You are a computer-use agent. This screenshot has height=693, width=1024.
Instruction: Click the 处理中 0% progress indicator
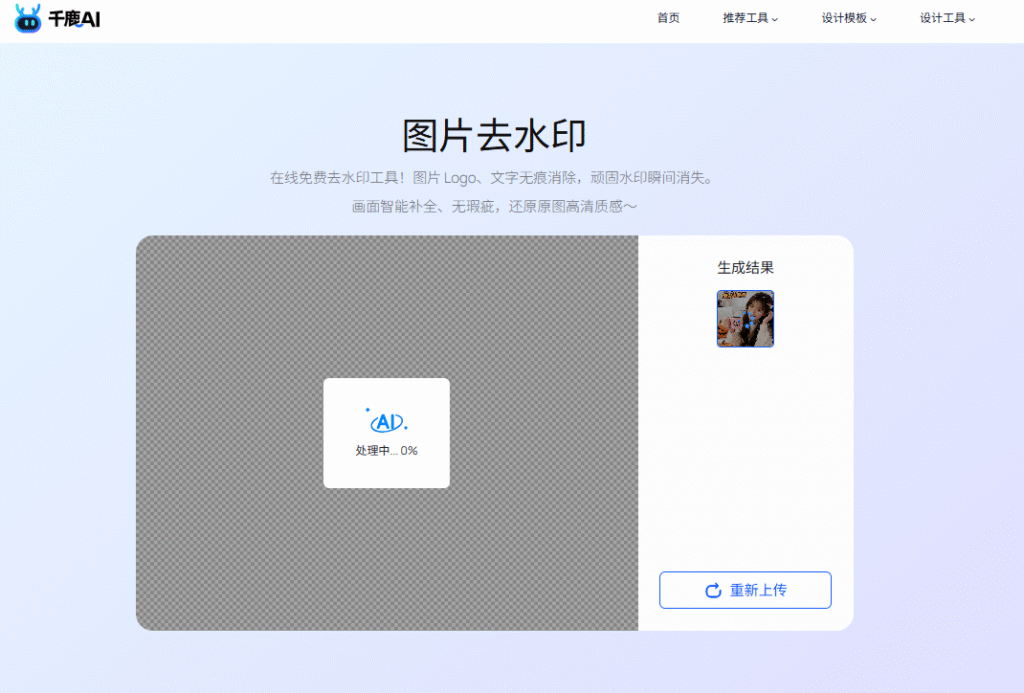click(386, 450)
